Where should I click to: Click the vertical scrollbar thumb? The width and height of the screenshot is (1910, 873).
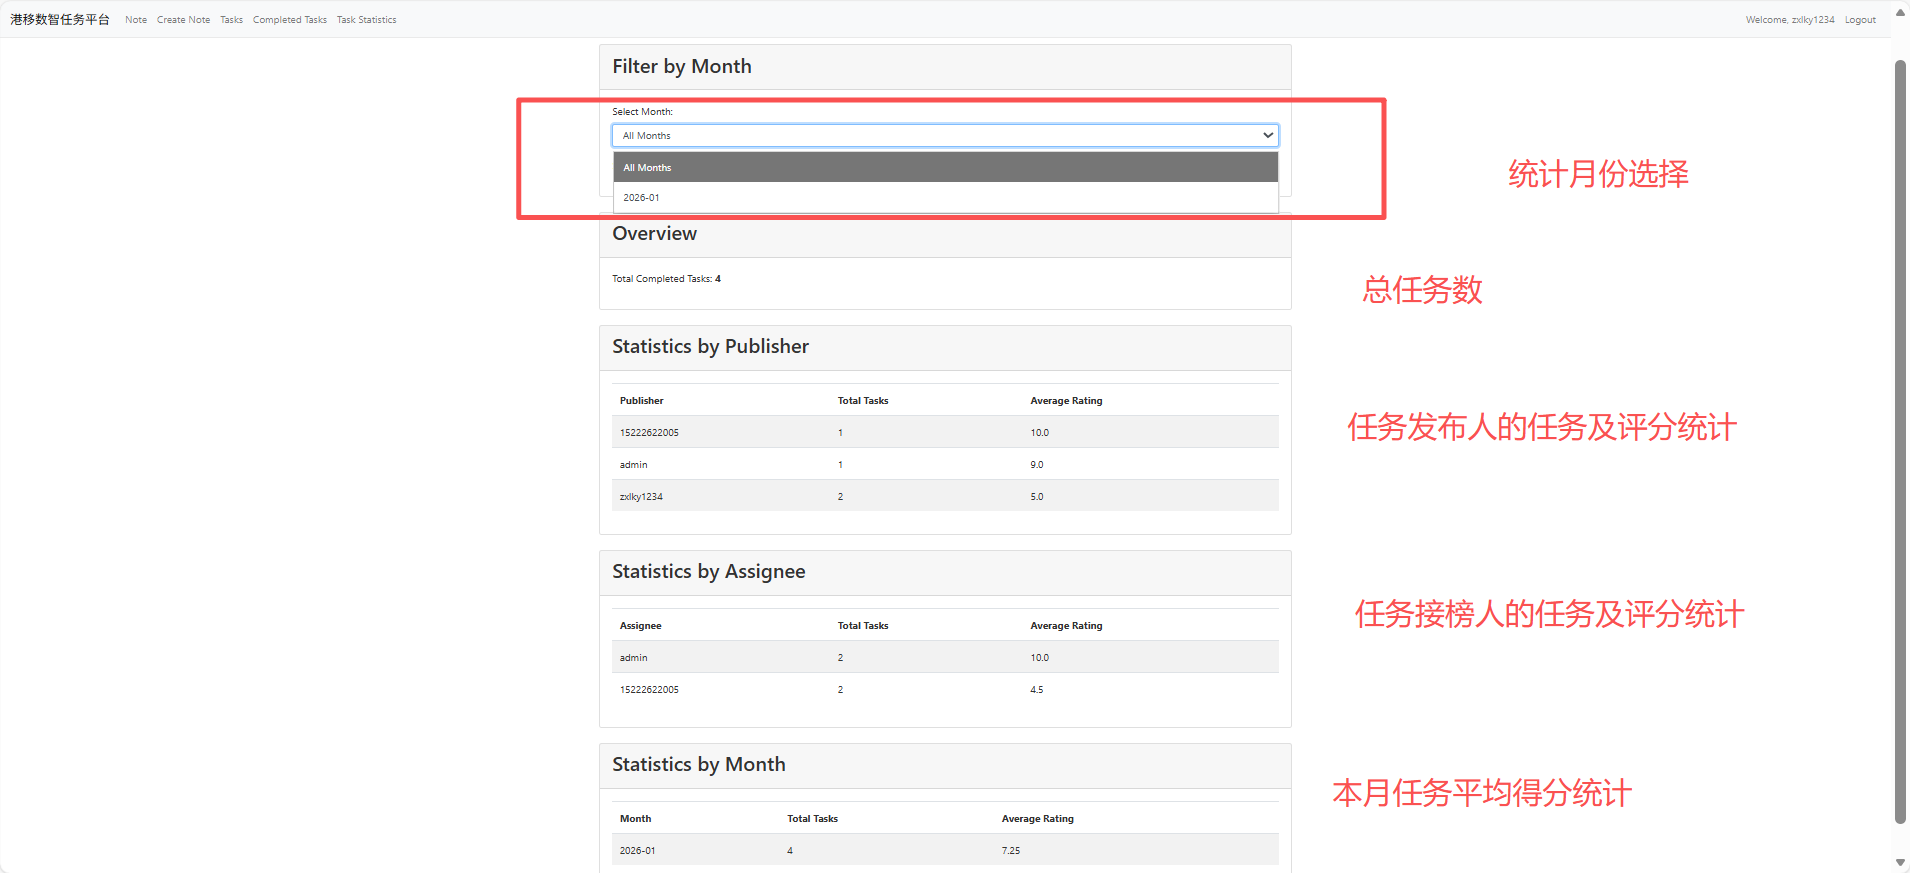click(1900, 440)
